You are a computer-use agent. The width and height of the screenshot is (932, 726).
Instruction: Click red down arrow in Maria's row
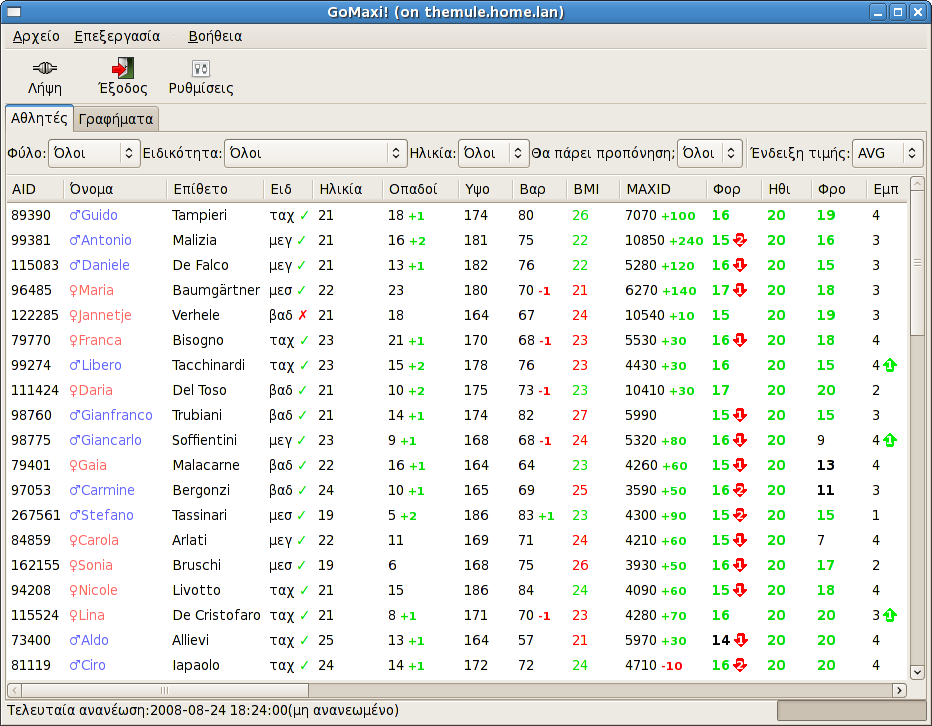coord(740,290)
